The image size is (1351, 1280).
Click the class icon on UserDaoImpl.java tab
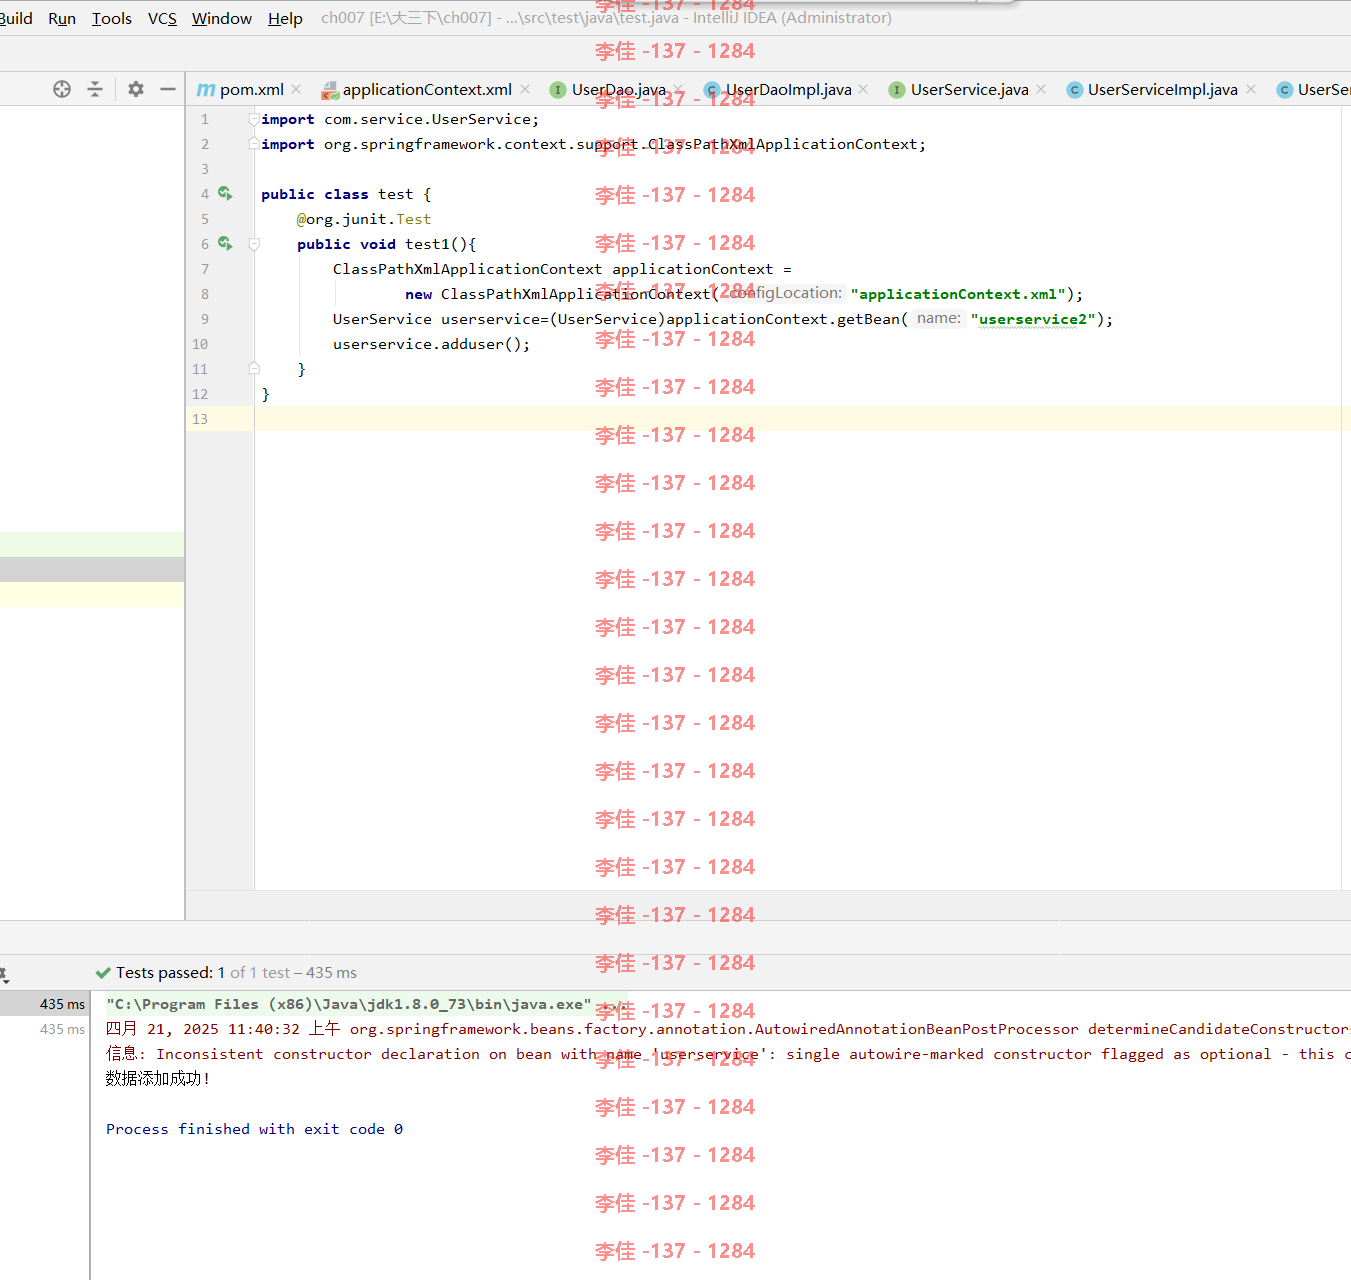712,90
